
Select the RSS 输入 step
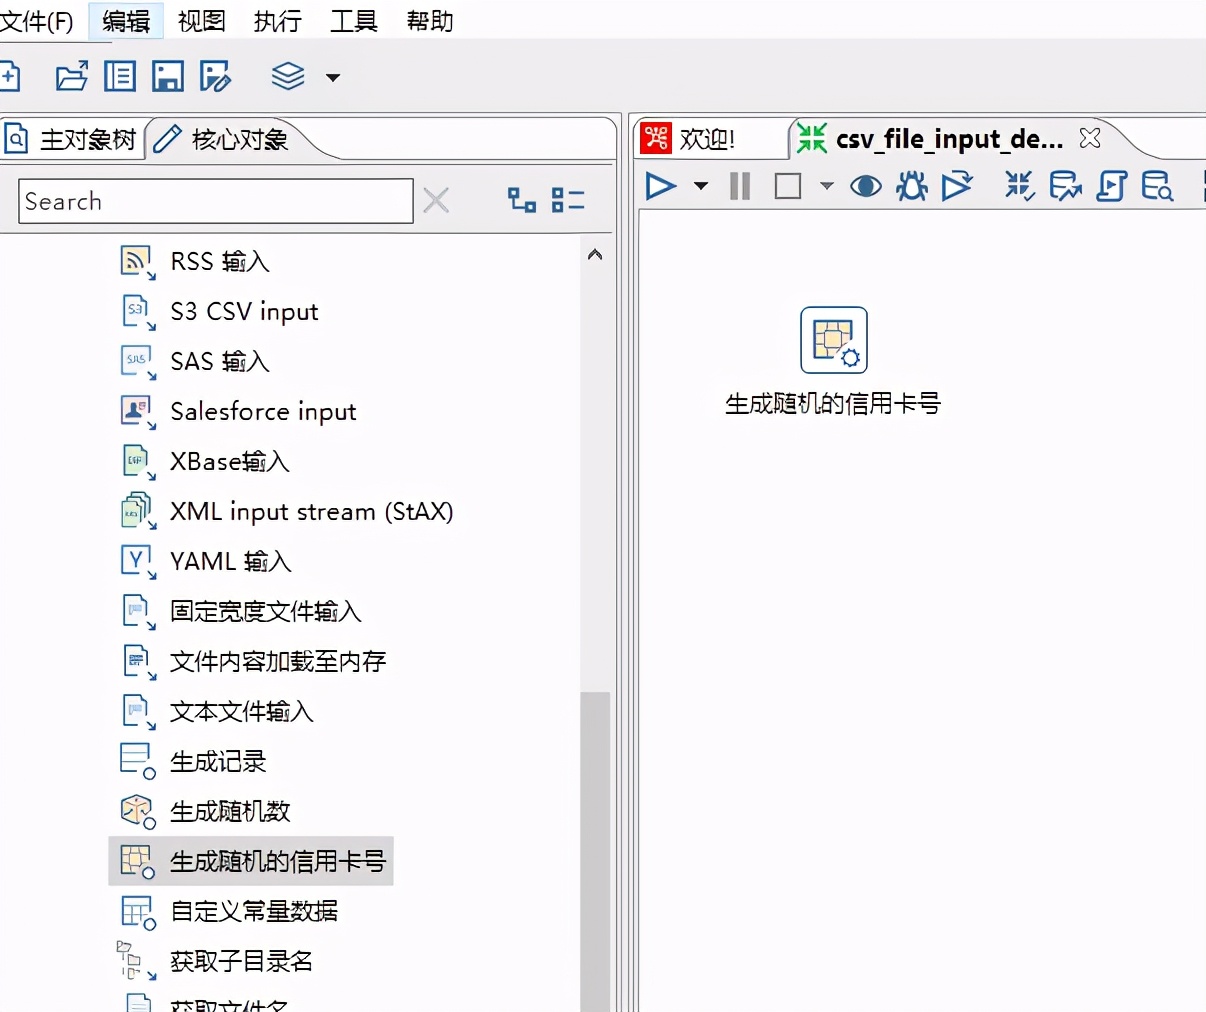[x=220, y=261]
